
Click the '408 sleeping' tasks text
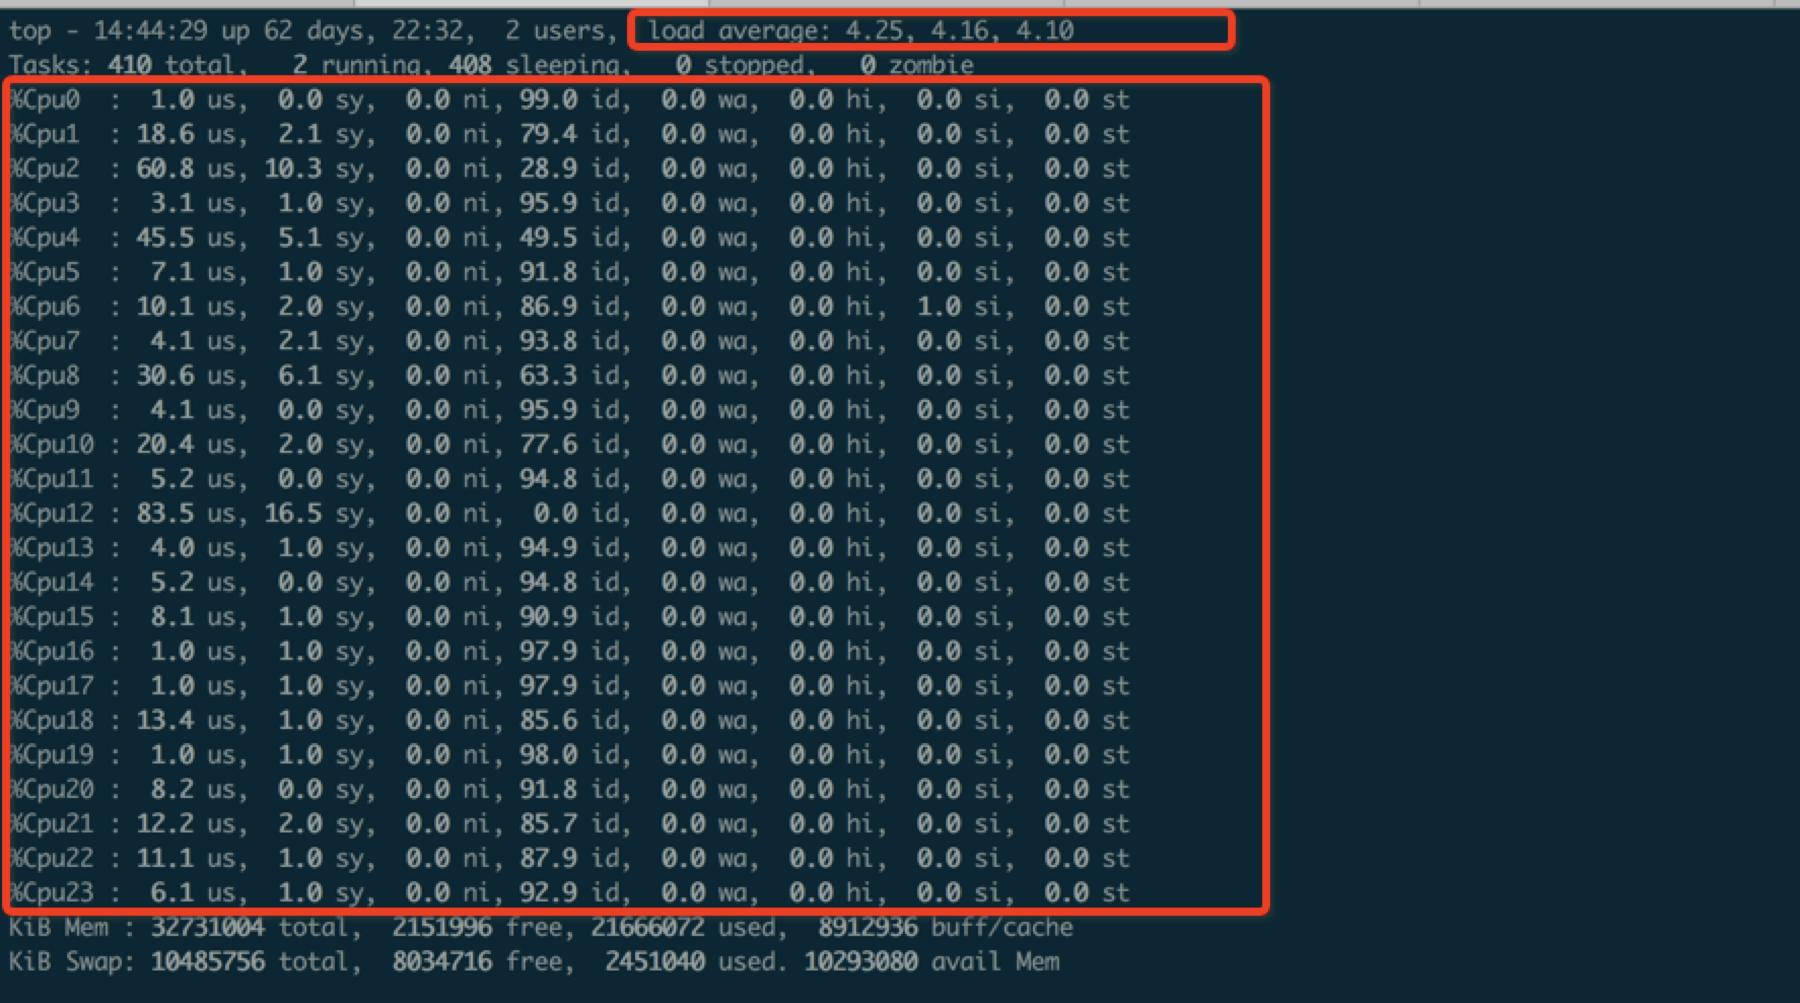[x=534, y=65]
